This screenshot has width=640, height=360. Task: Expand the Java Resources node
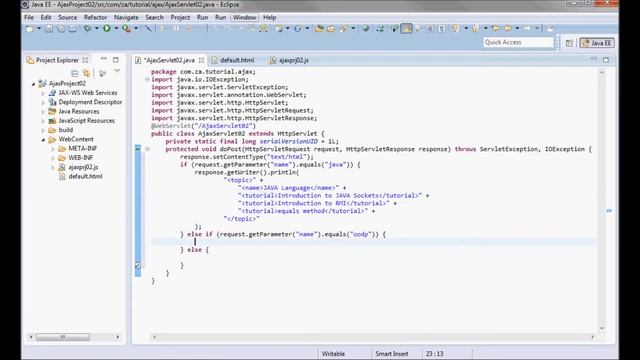[x=43, y=111]
